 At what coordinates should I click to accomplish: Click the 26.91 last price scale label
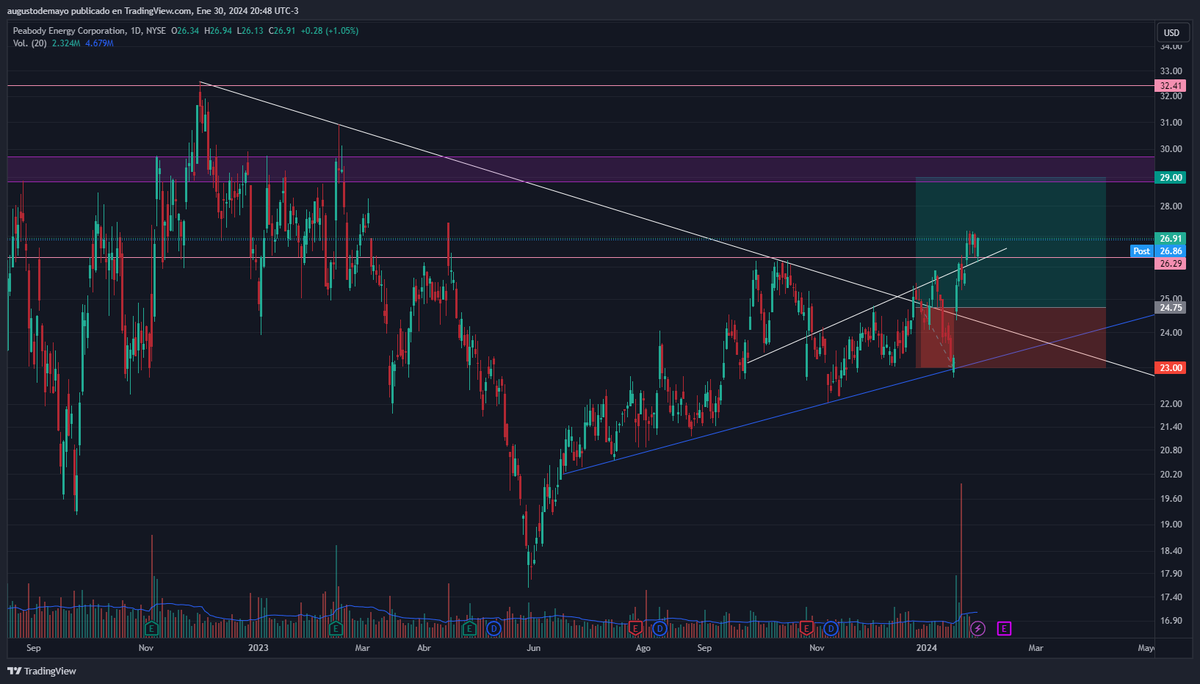point(1171,238)
